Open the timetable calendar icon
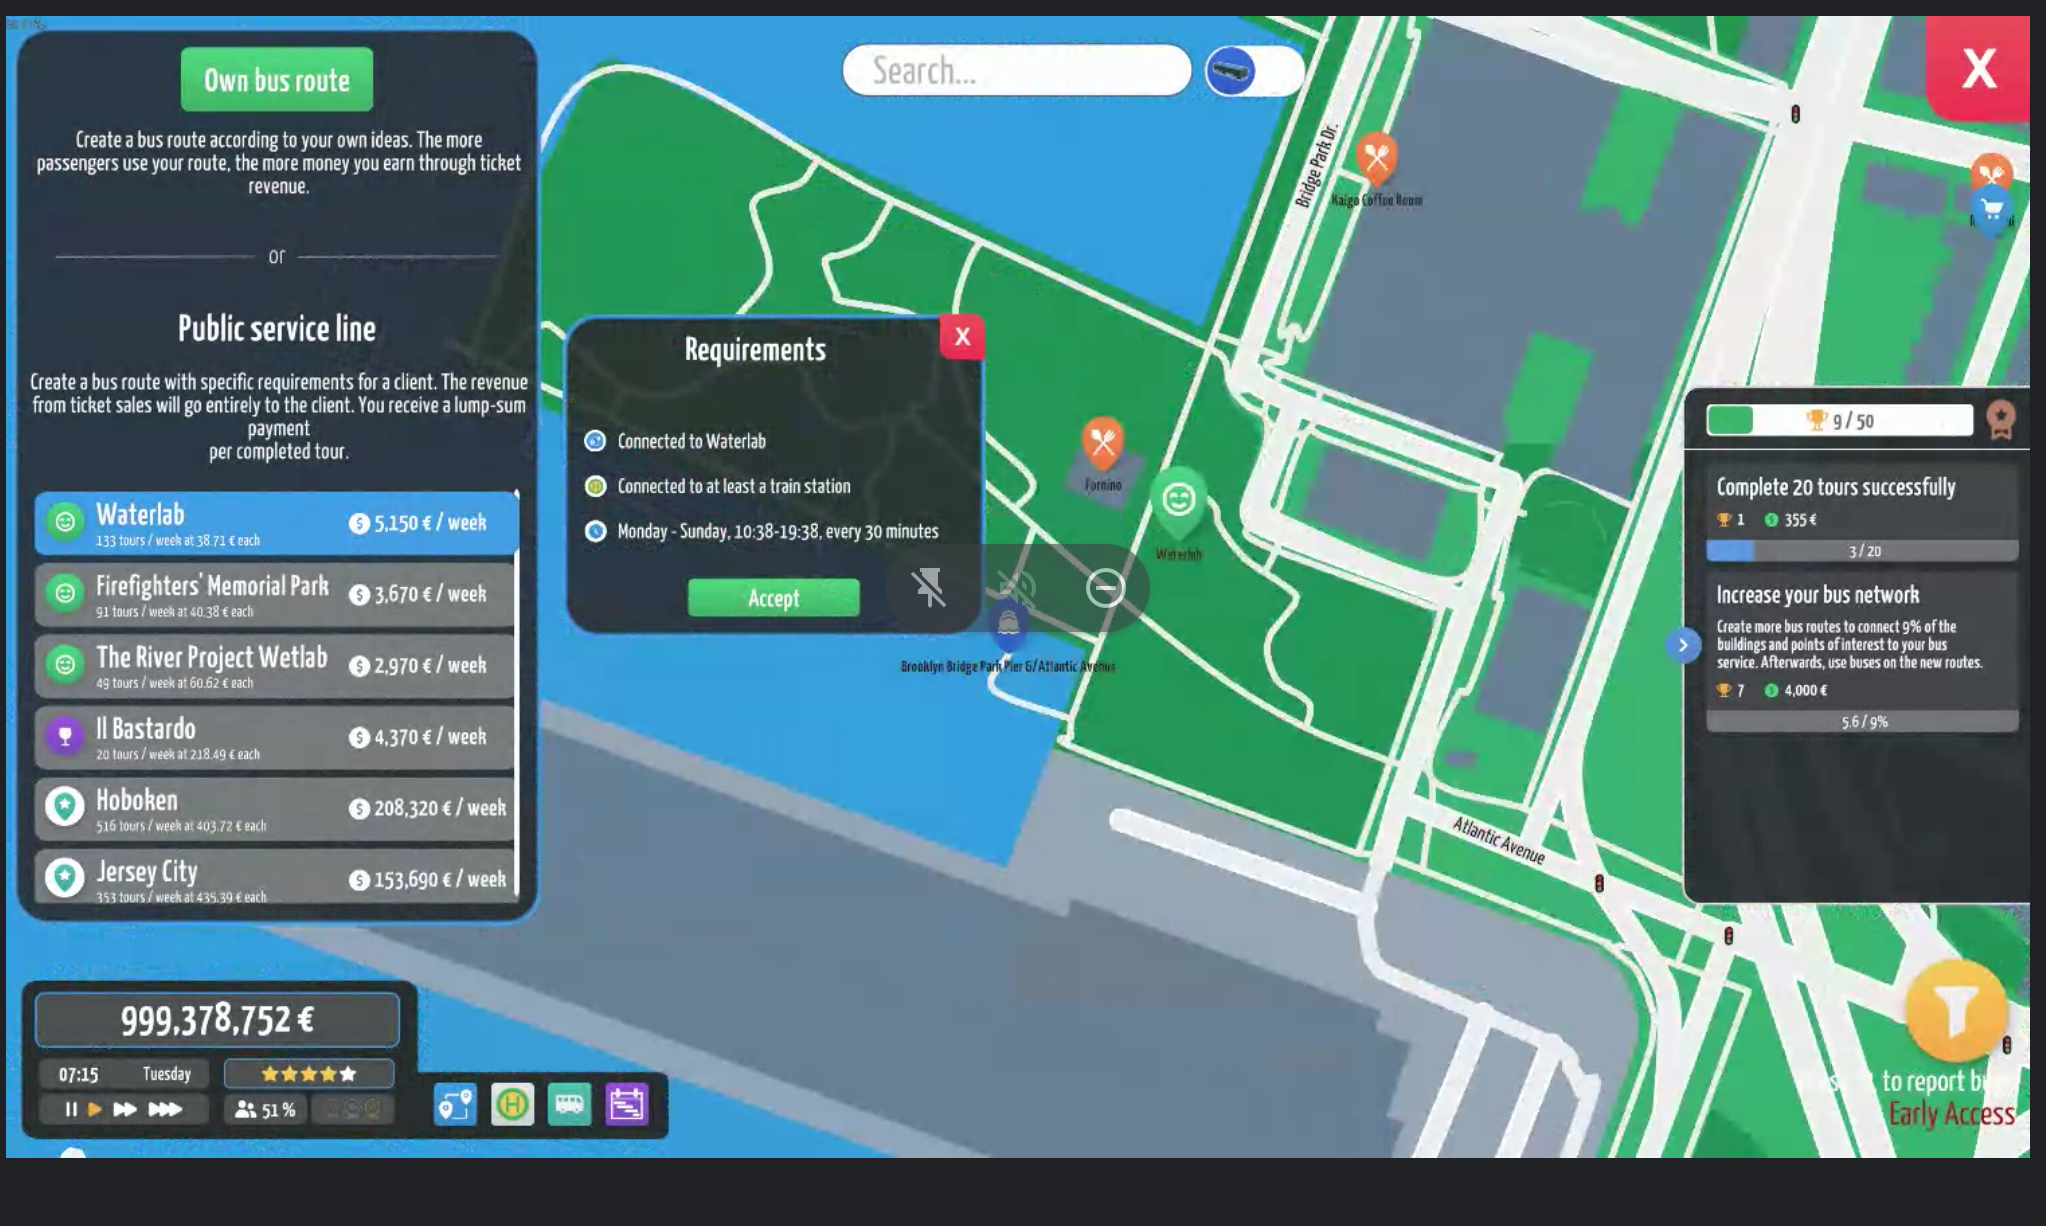This screenshot has height=1226, width=2046. coord(627,1105)
